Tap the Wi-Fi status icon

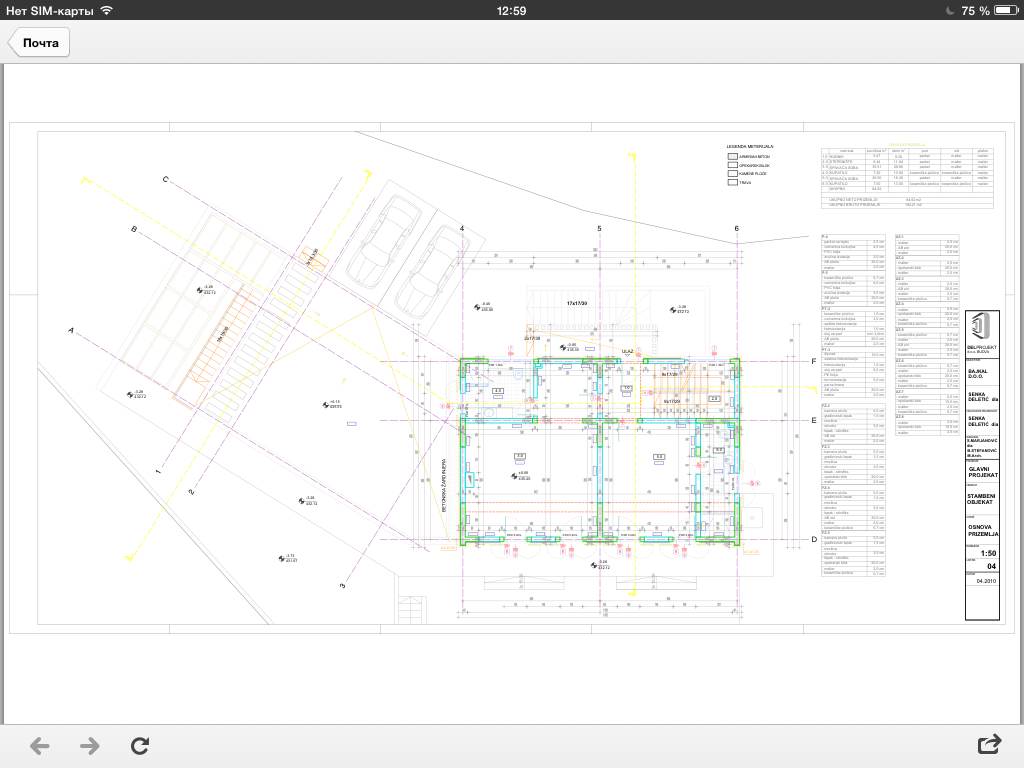106,10
